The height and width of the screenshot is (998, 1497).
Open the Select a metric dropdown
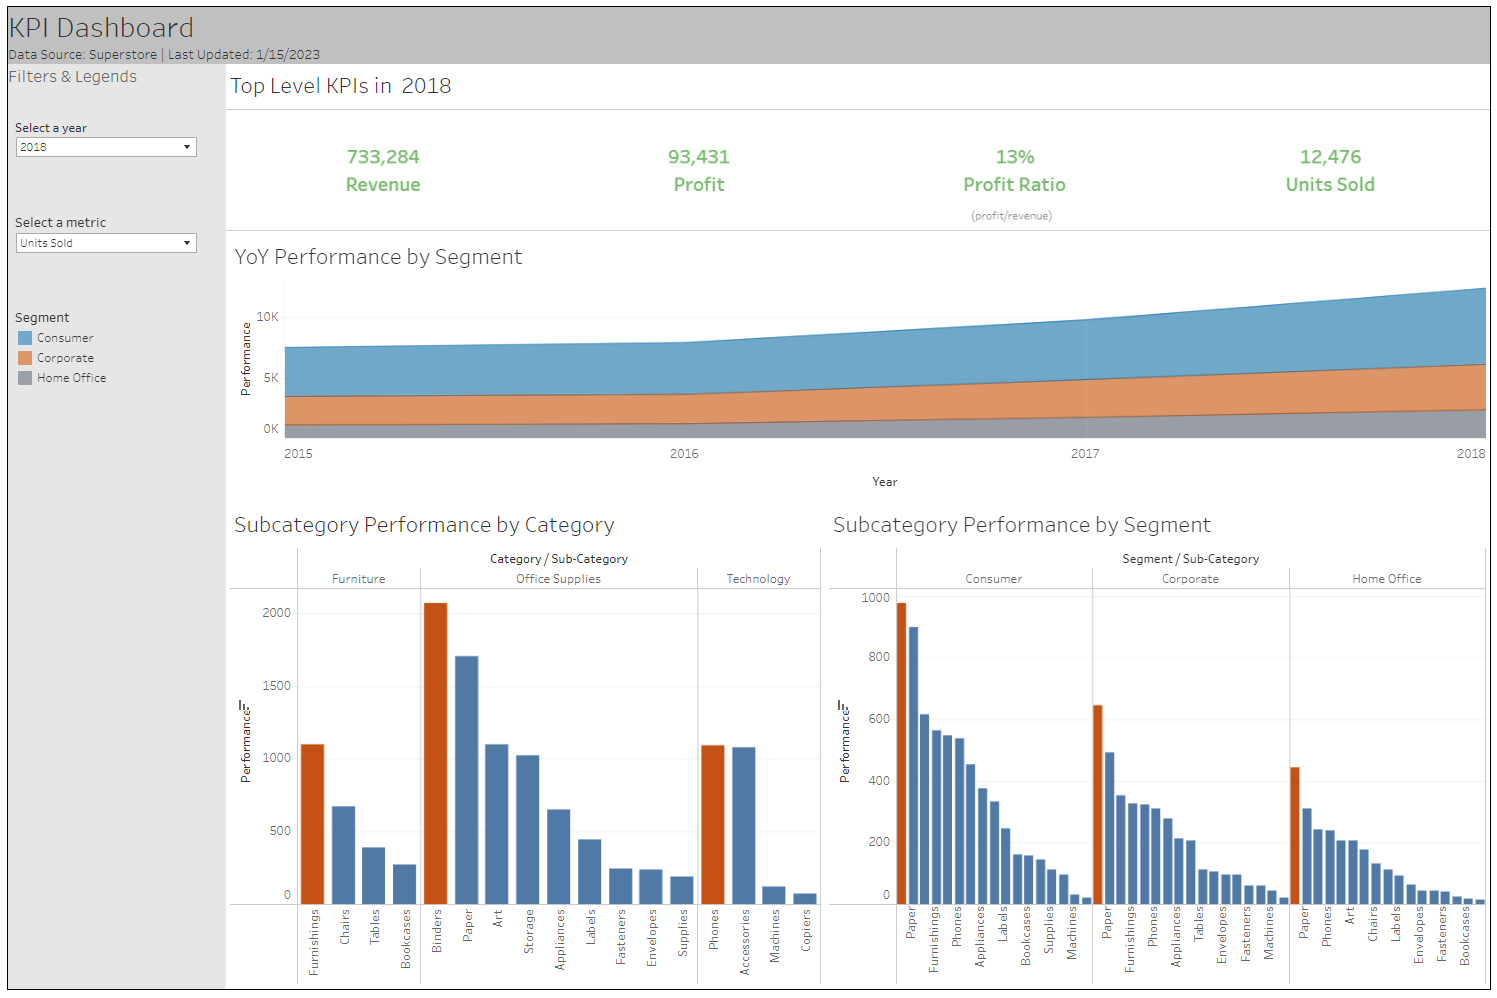coord(106,243)
